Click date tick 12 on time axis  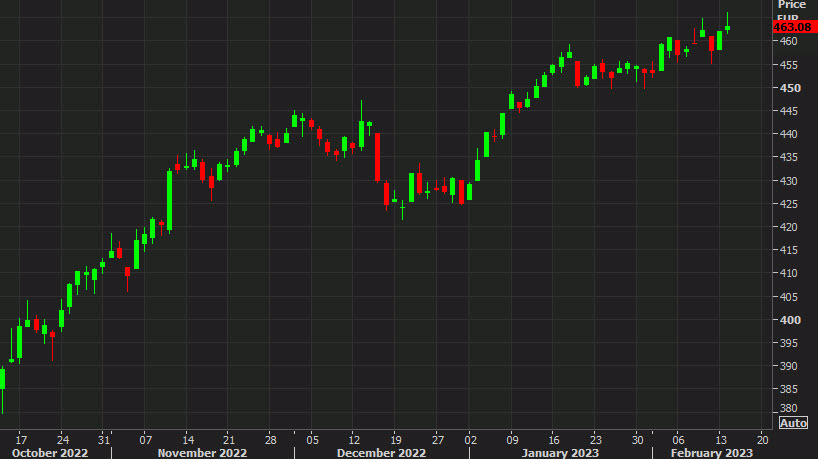354,440
